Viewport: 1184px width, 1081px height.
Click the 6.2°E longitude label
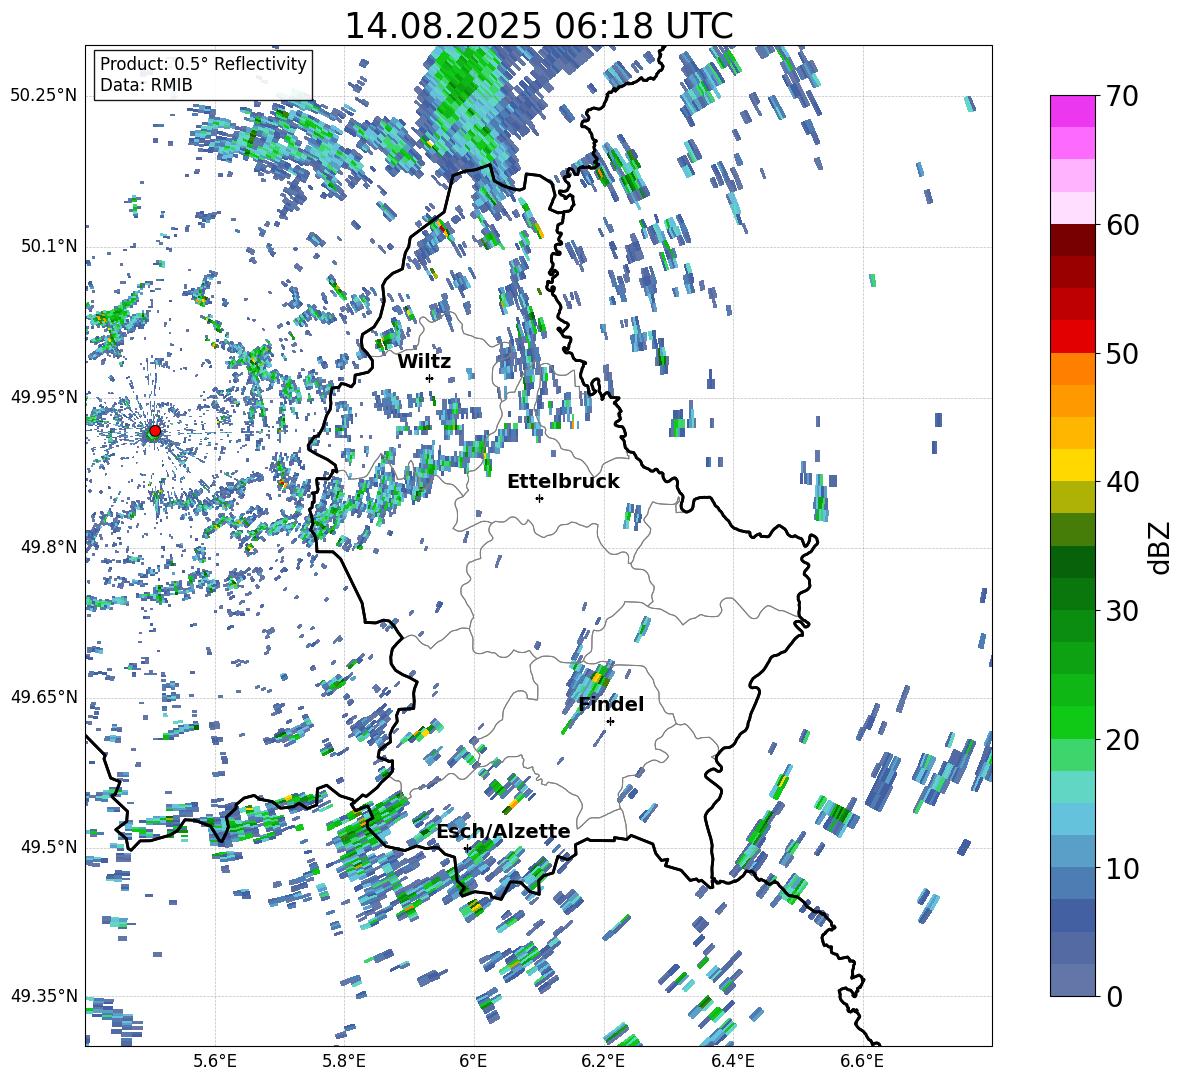pyautogui.click(x=603, y=1062)
